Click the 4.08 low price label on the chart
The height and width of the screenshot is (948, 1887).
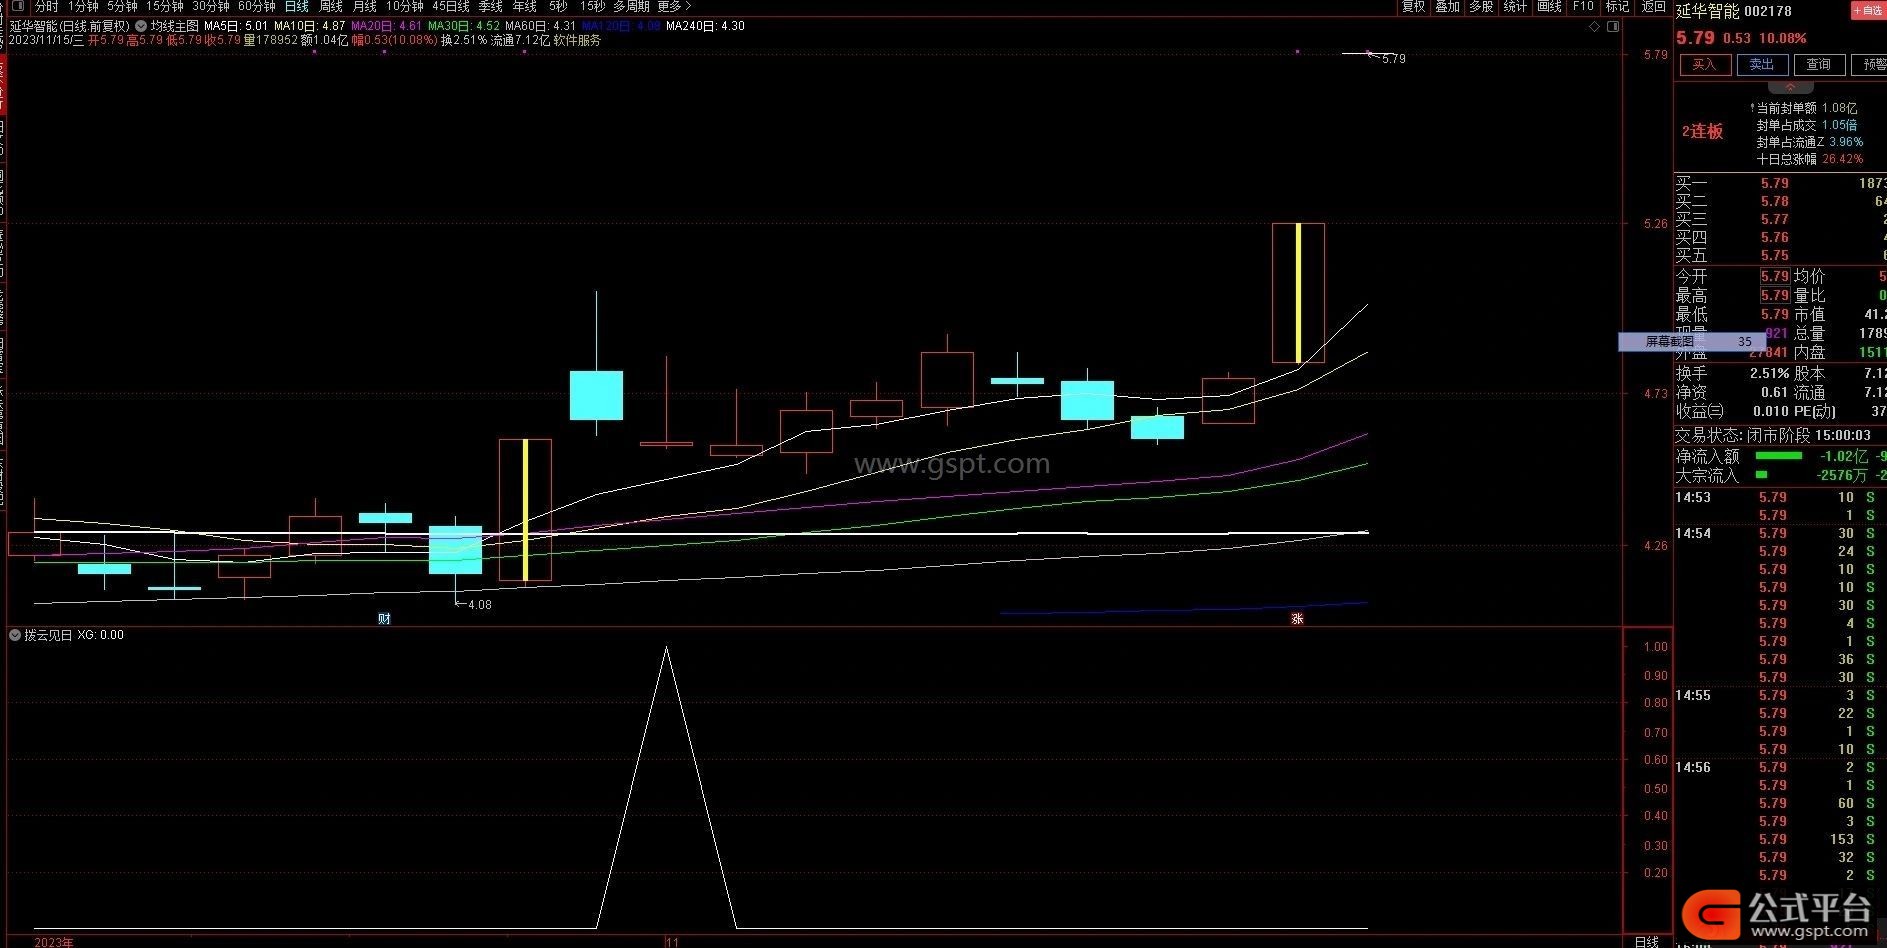tap(480, 605)
